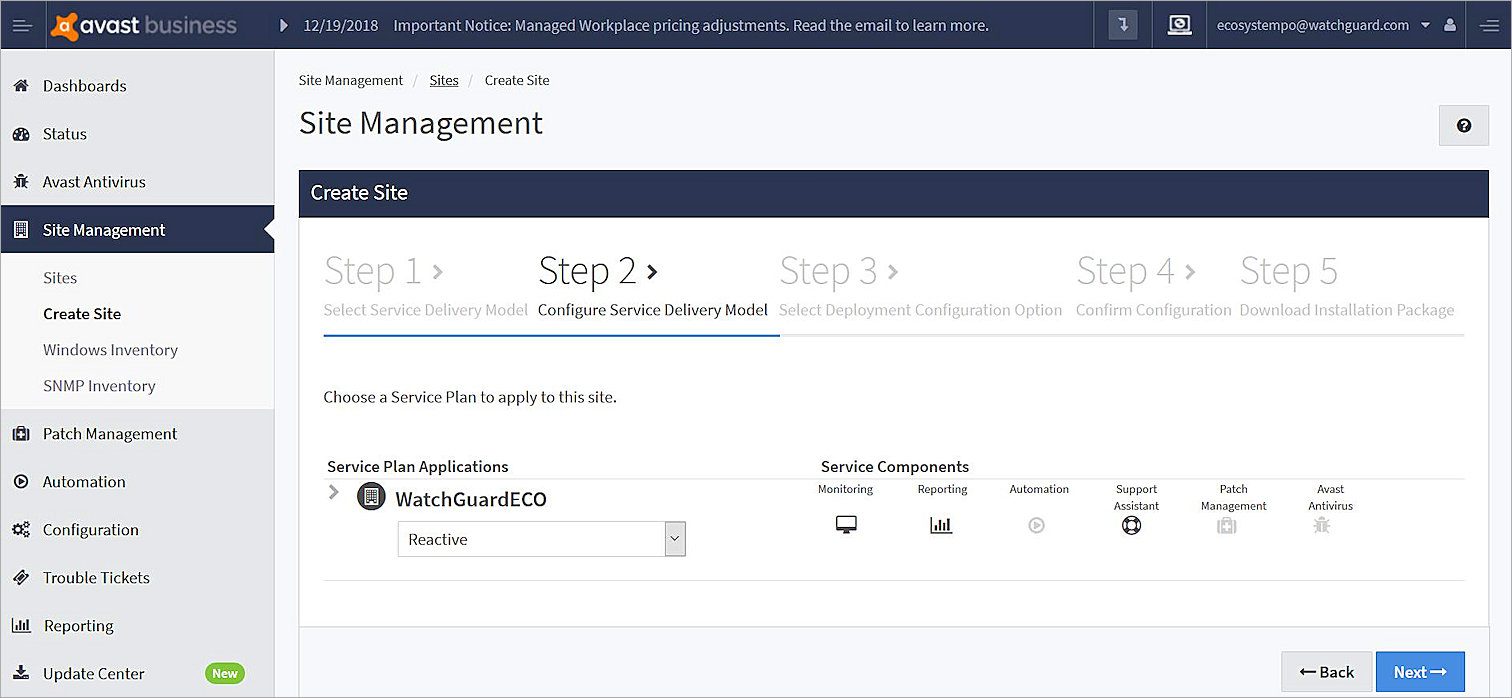Viewport: 1512px width, 698px height.
Task: Click the Avast Antivirus bug component icon
Action: 1321,525
